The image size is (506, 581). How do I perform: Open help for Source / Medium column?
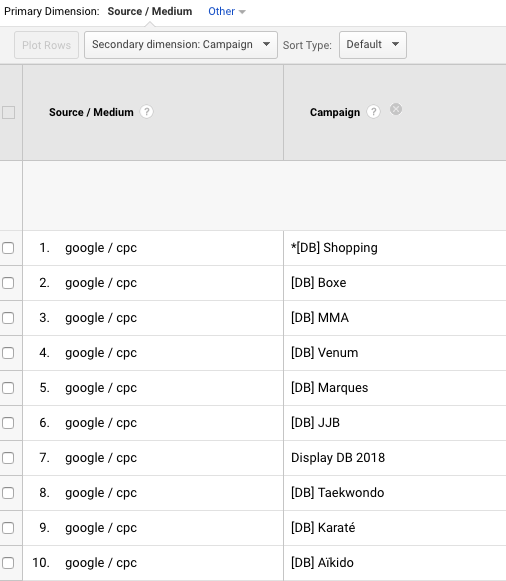coord(146,112)
